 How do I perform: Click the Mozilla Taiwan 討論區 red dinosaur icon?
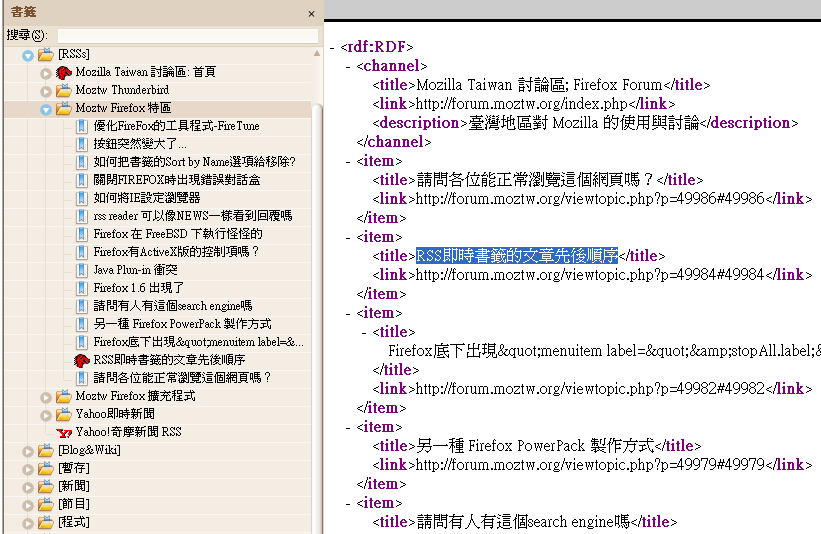click(63, 72)
